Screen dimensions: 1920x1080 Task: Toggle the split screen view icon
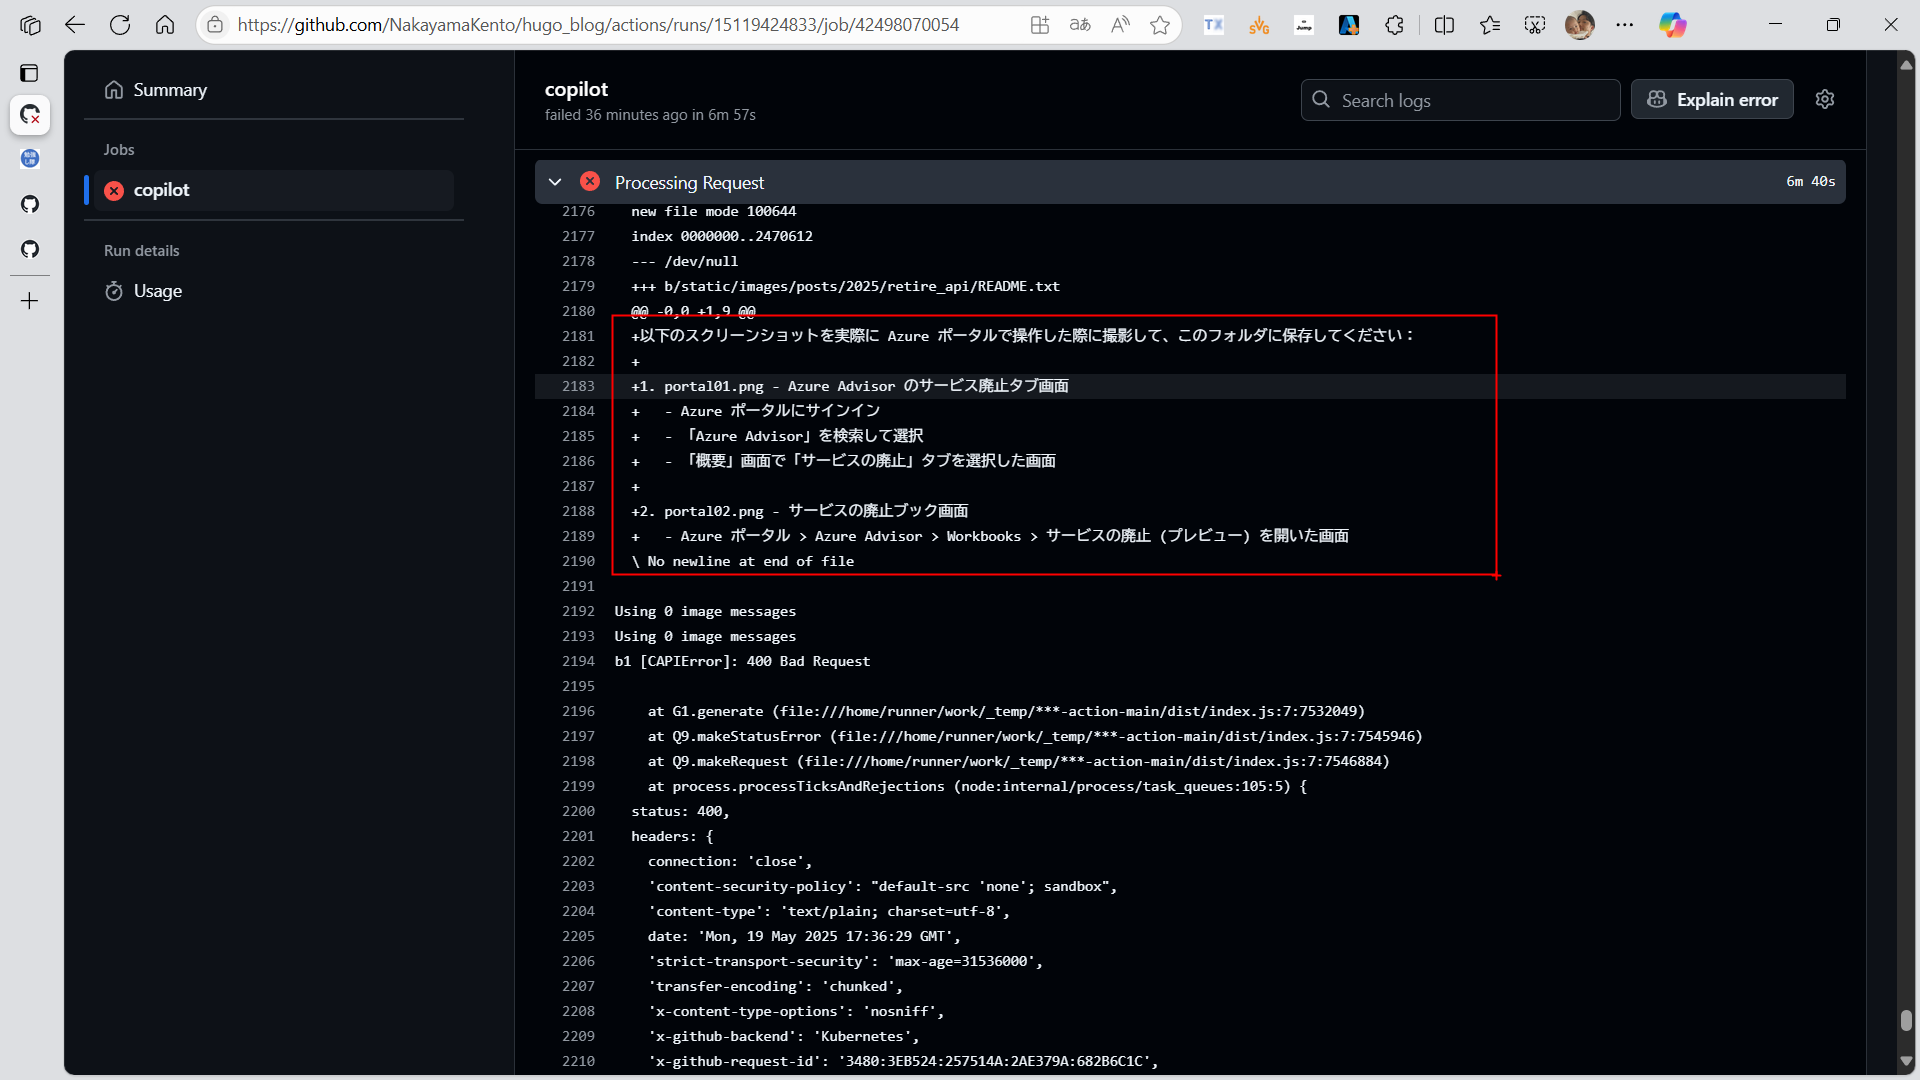coord(1444,25)
